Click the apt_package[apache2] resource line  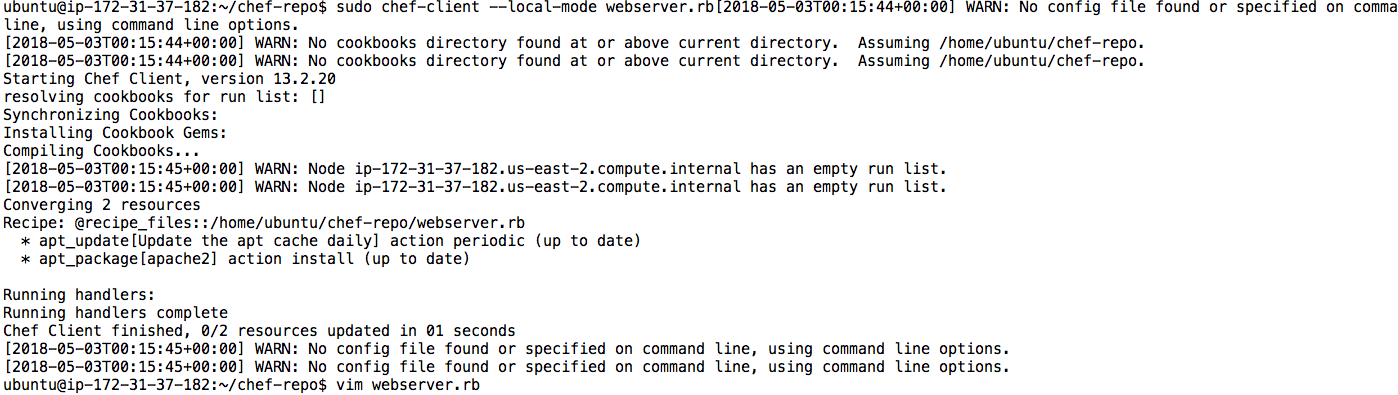(x=245, y=259)
